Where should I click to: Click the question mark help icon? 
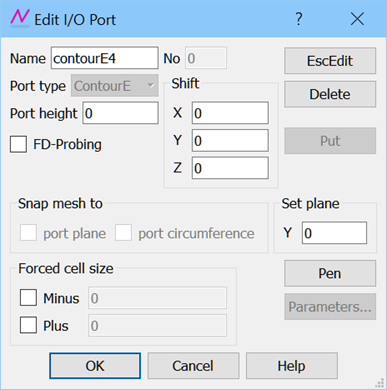(299, 19)
